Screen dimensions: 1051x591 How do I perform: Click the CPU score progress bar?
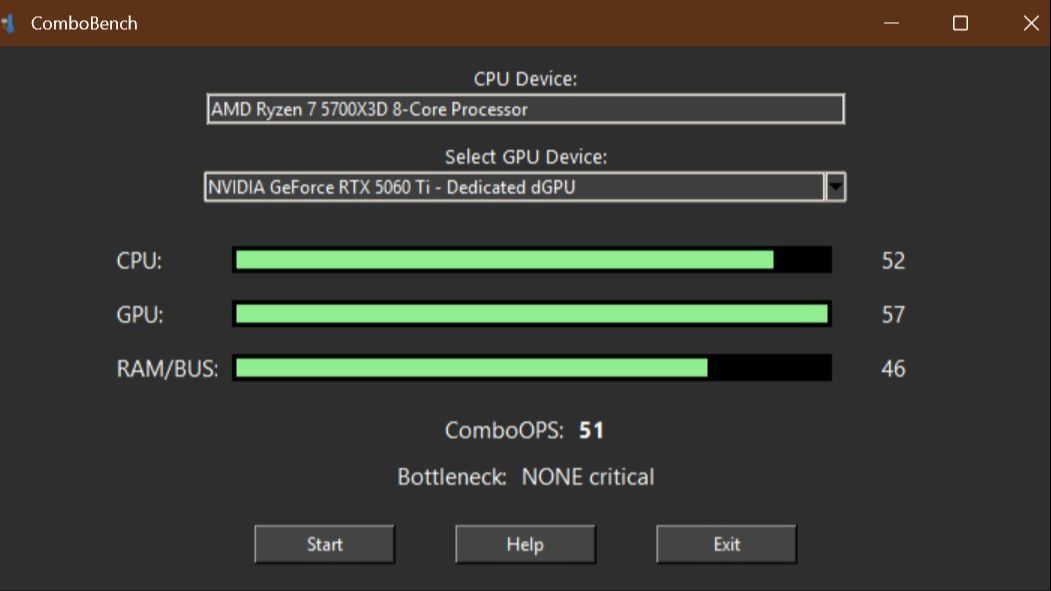click(531, 260)
